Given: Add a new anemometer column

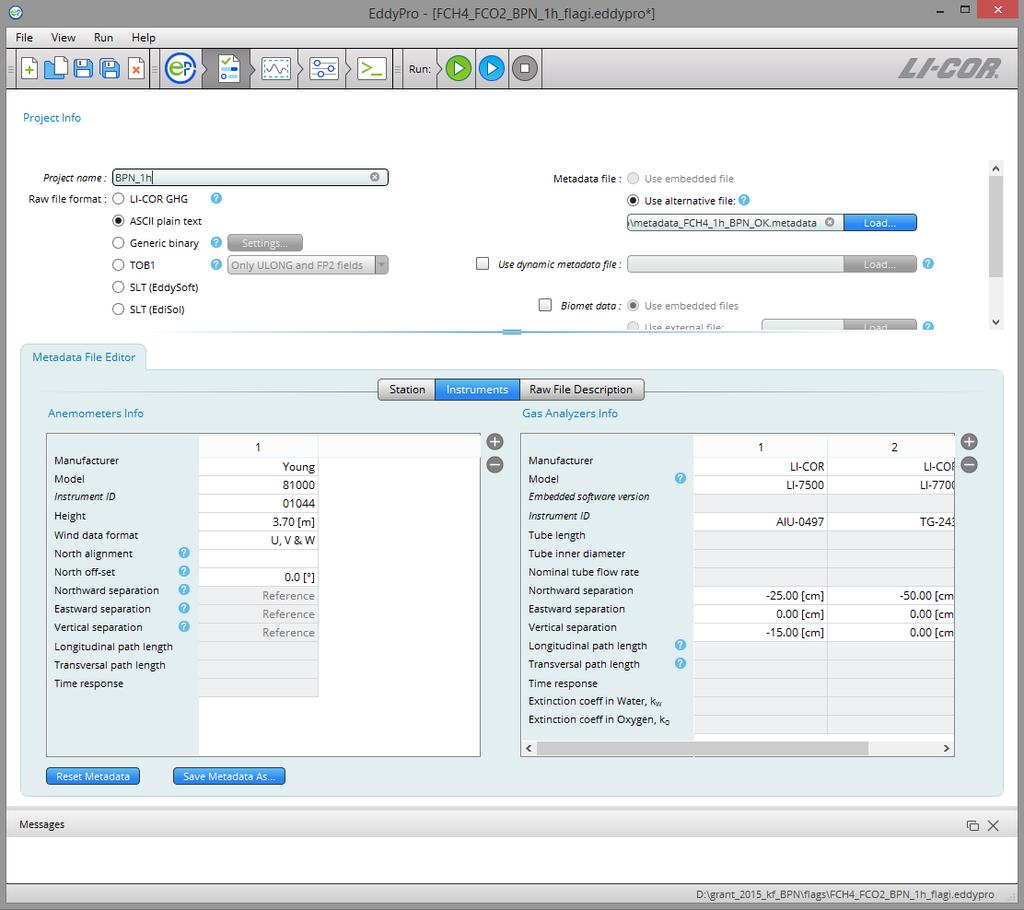Looking at the screenshot, I should 495,442.
